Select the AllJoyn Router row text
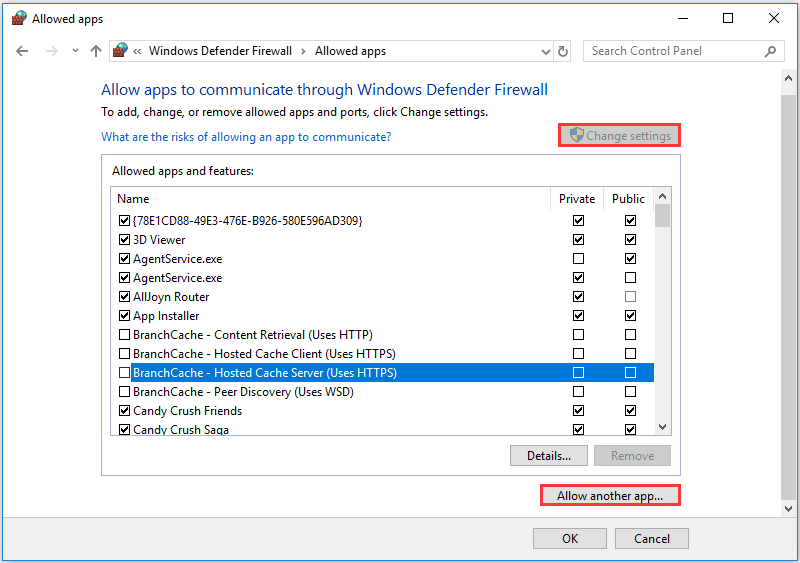 [x=171, y=297]
